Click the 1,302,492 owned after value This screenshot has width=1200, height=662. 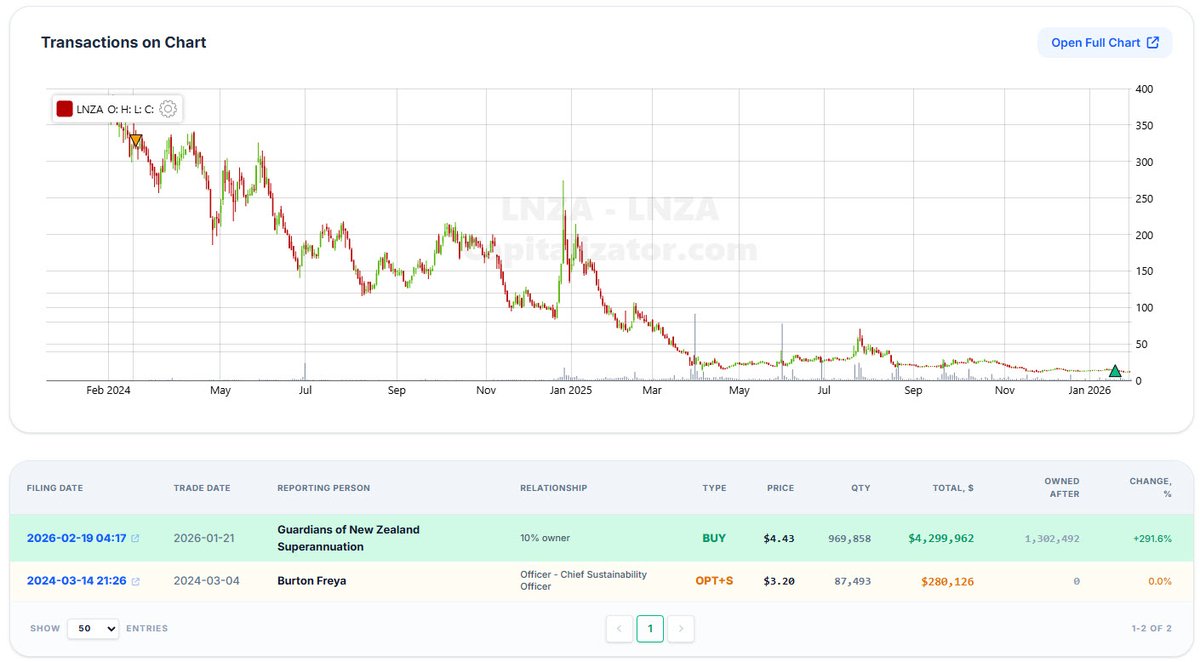coord(1052,538)
